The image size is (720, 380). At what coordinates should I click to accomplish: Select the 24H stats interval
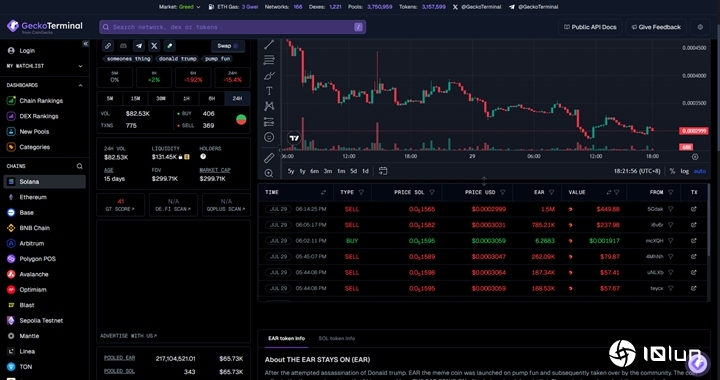coord(237,99)
